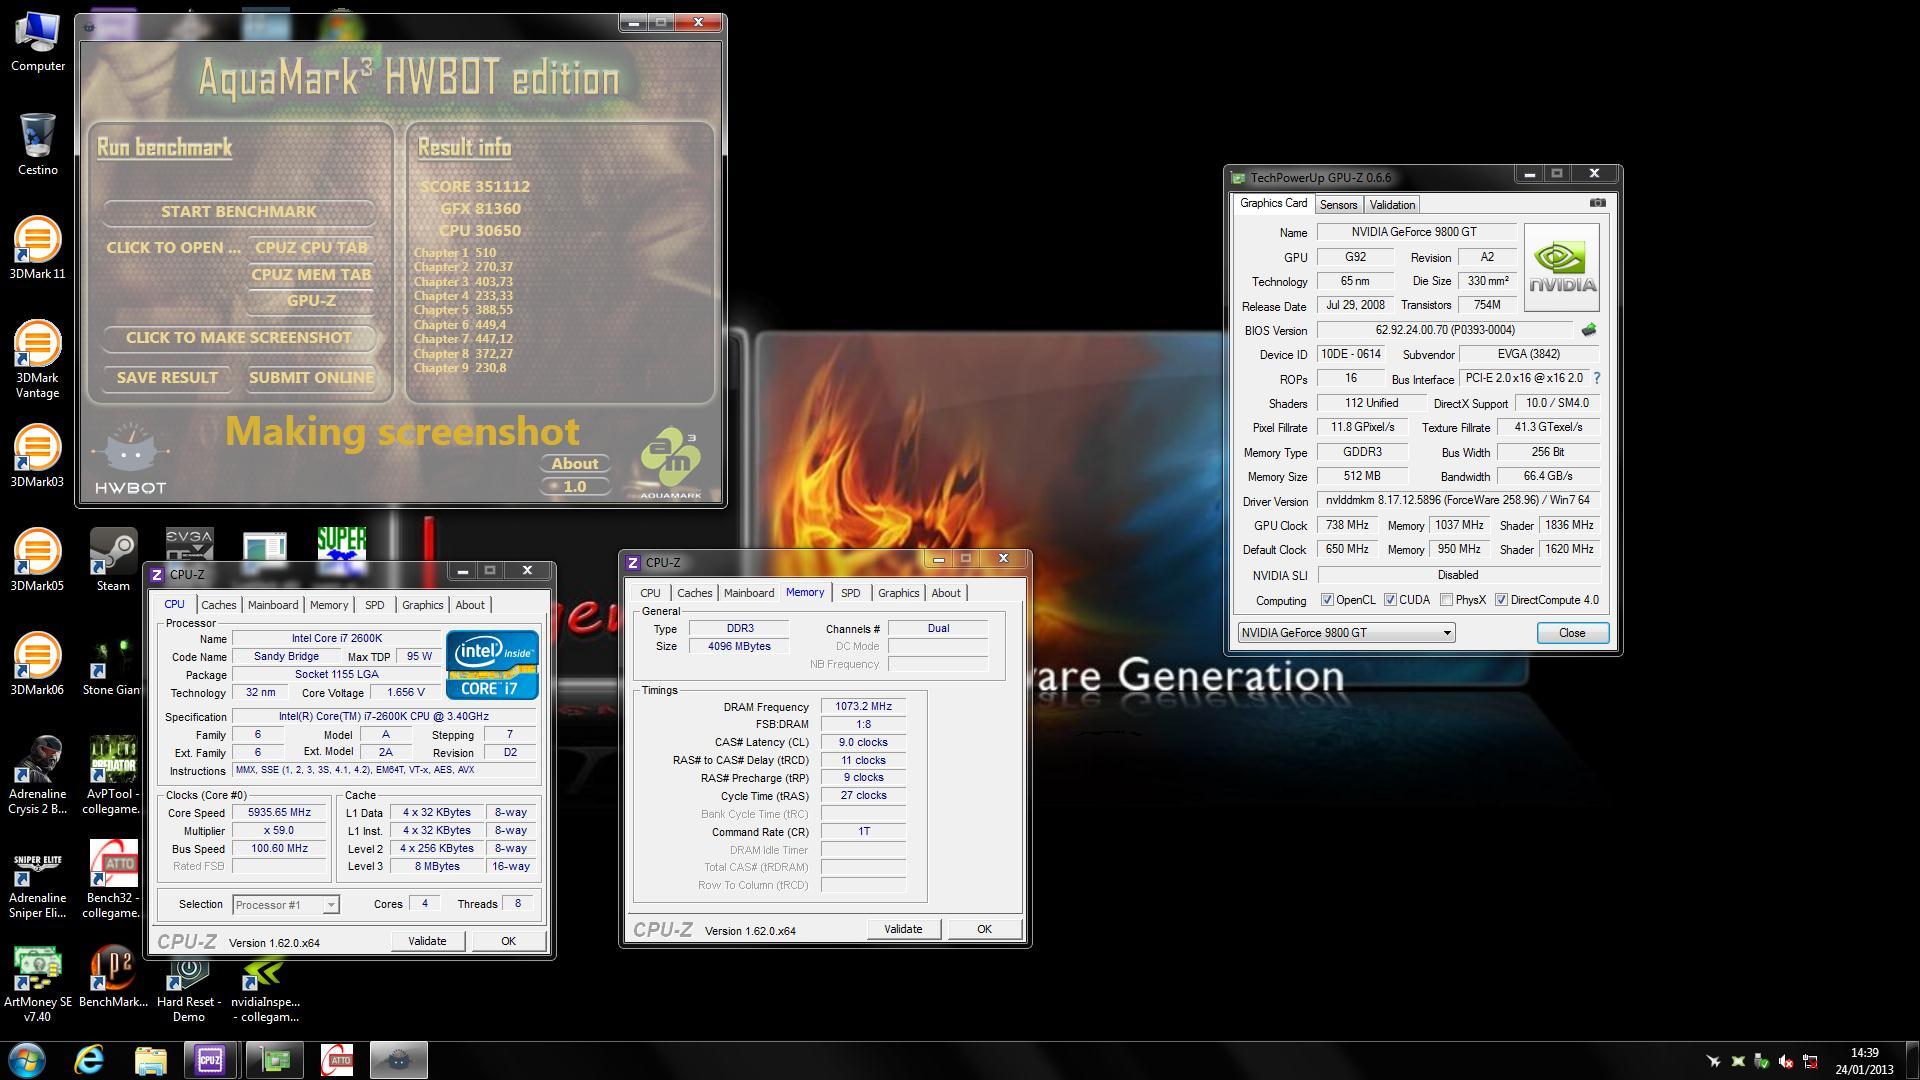Viewport: 1920px width, 1080px height.
Task: Open the BenchMark desktop shortcut
Action: (x=113, y=977)
